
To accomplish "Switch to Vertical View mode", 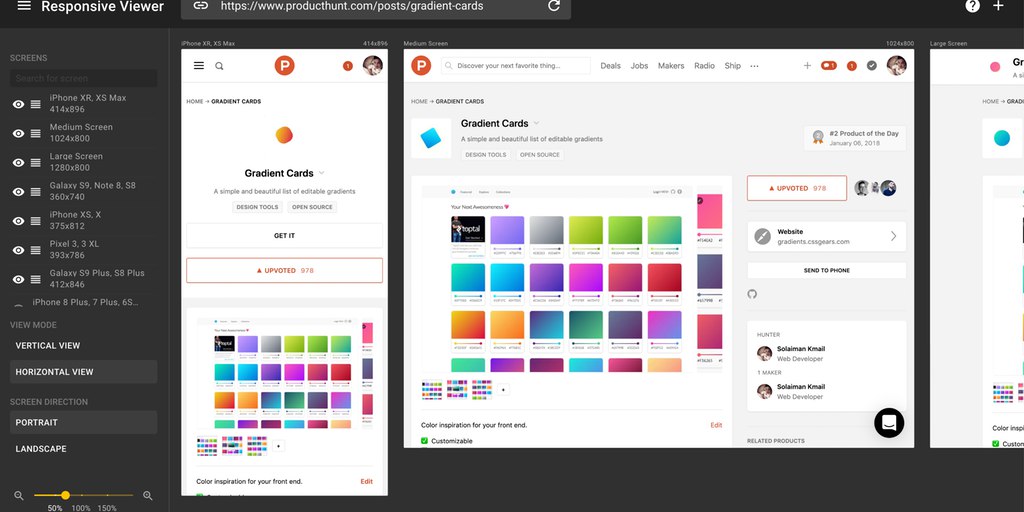I will [84, 345].
